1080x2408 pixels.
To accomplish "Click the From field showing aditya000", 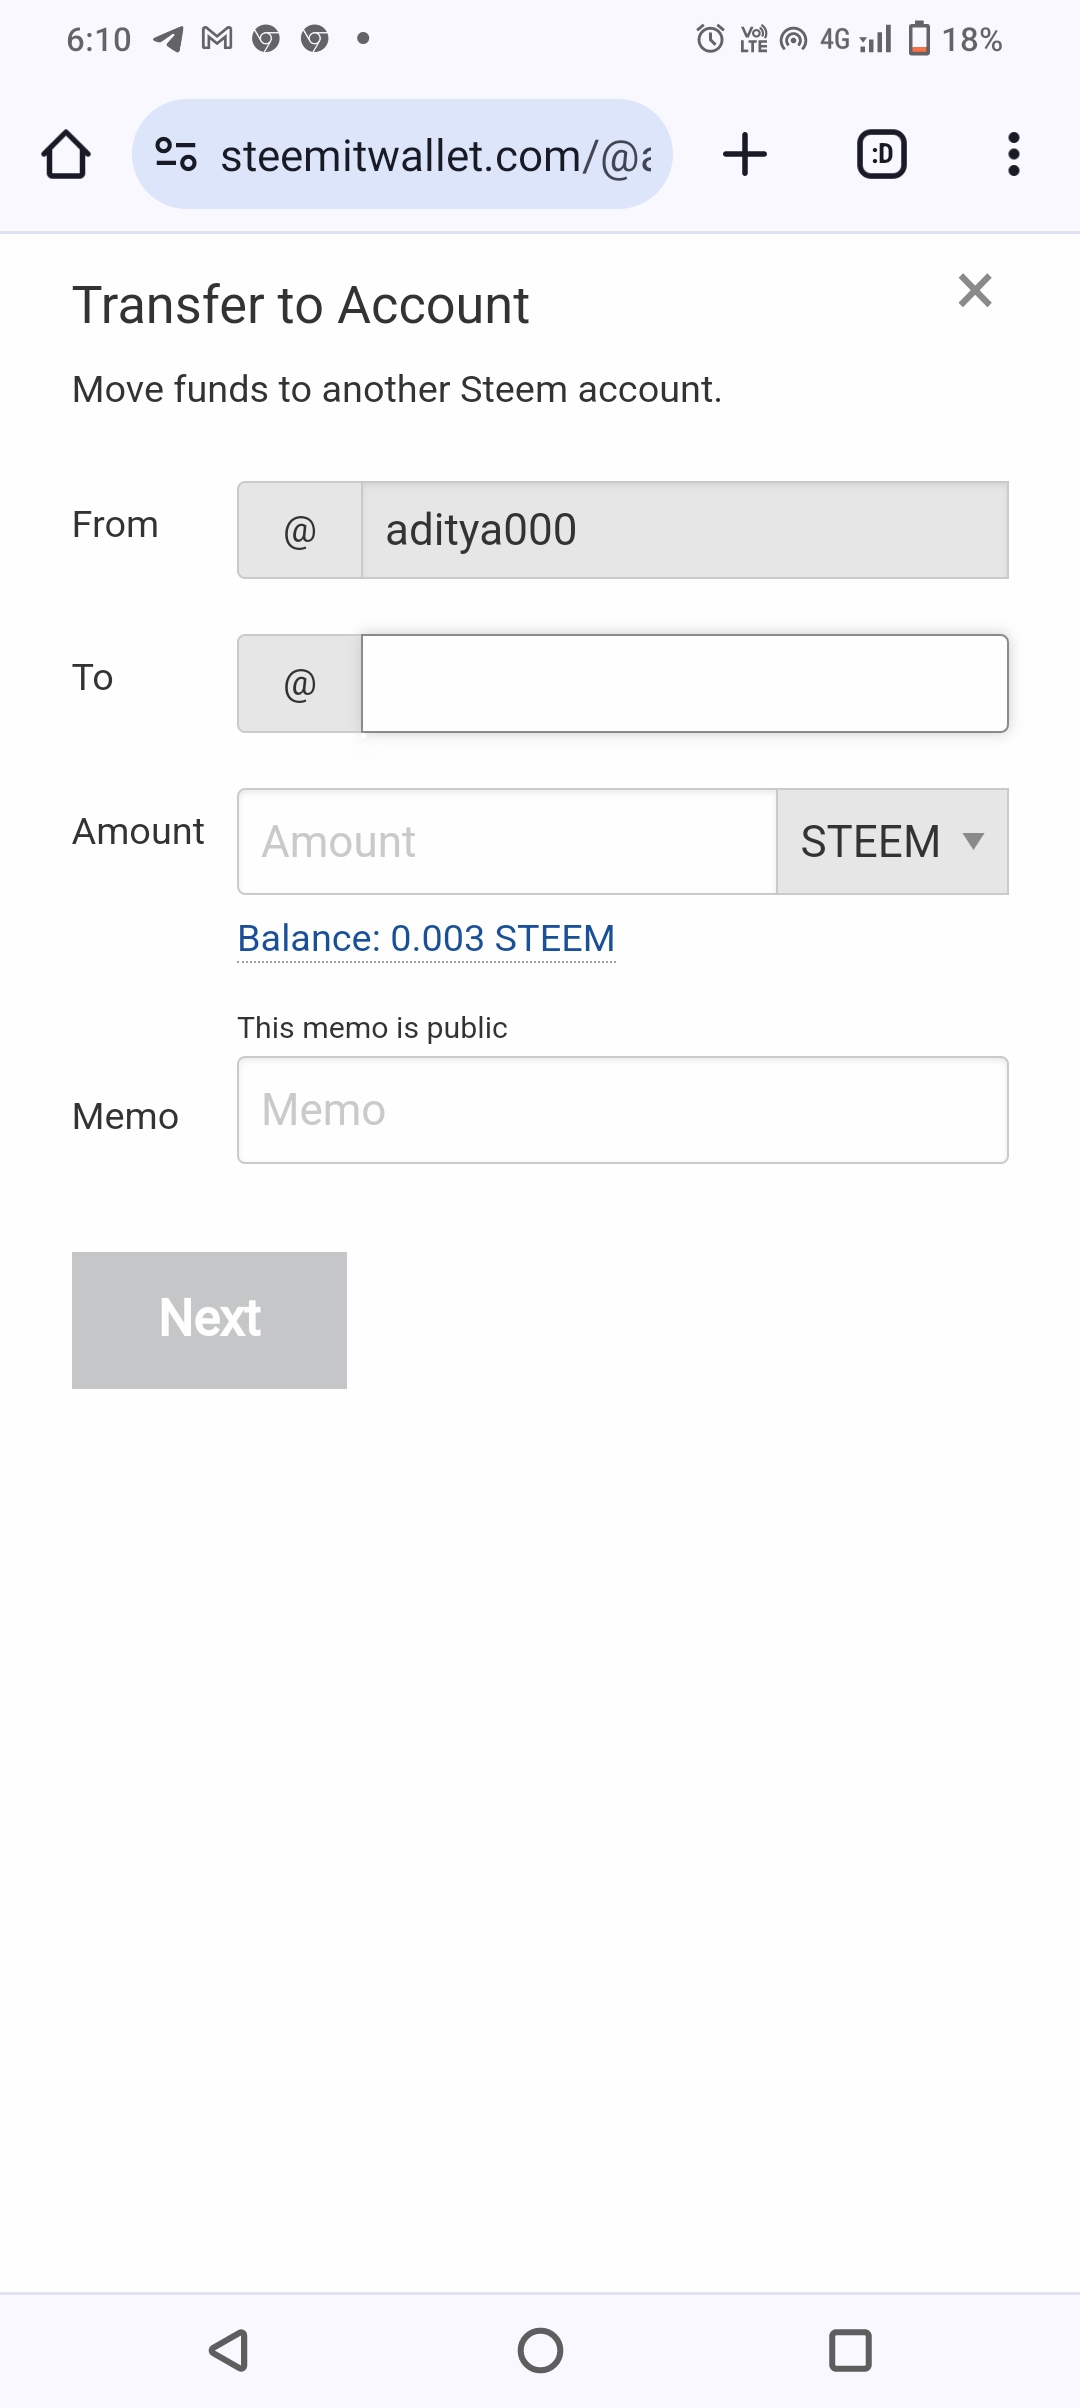I will (684, 530).
